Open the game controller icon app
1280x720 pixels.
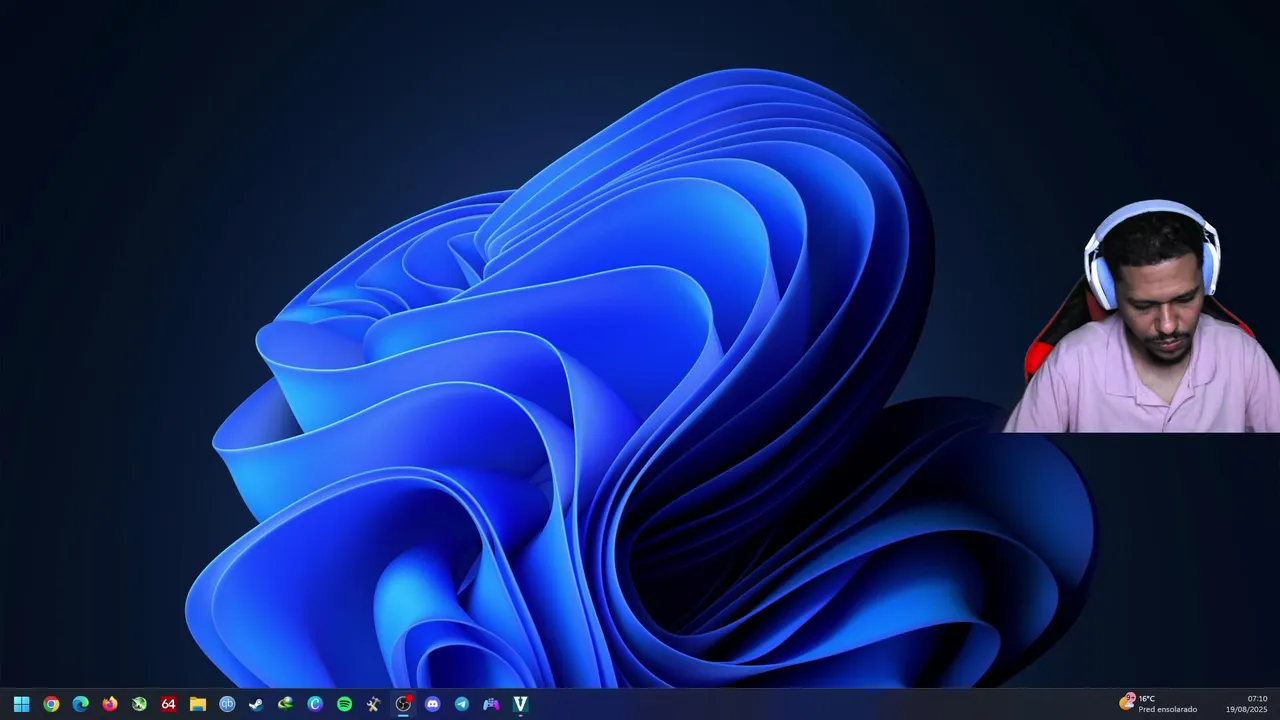491,704
